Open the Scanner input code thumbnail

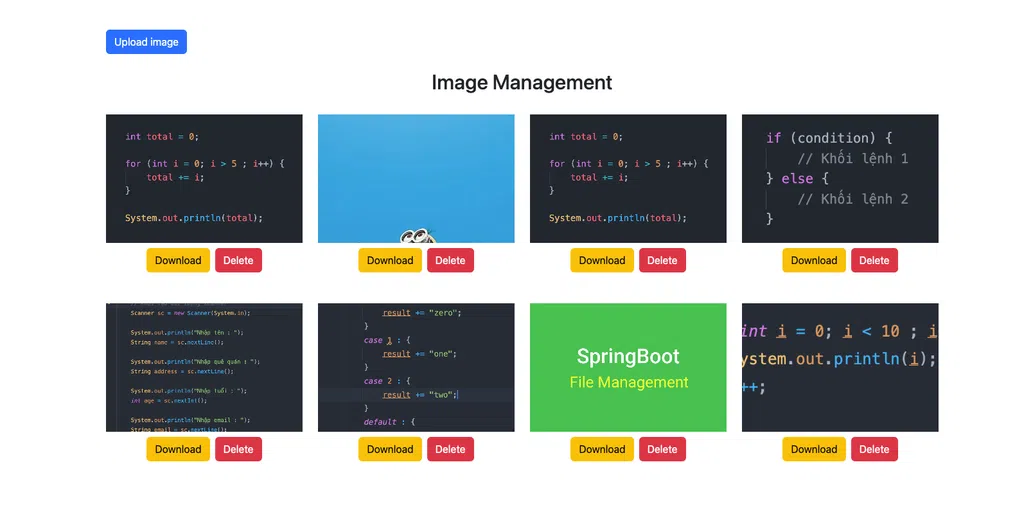pos(204,367)
